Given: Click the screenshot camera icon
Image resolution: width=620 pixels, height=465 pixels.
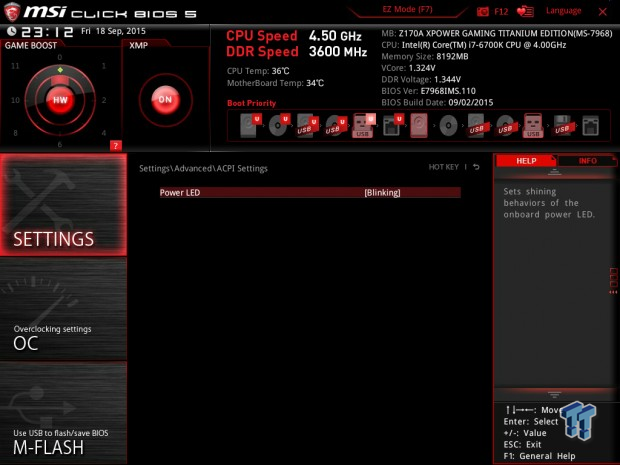Looking at the screenshot, I should click(482, 11).
